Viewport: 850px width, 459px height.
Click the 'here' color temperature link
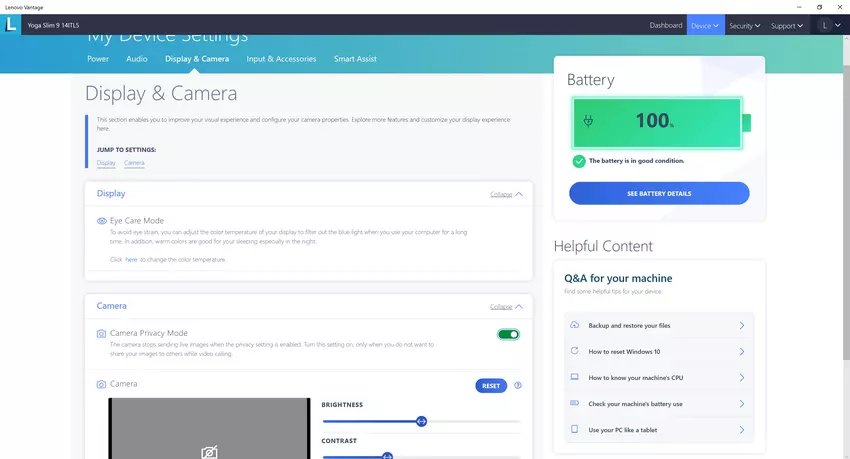pyautogui.click(x=131, y=259)
